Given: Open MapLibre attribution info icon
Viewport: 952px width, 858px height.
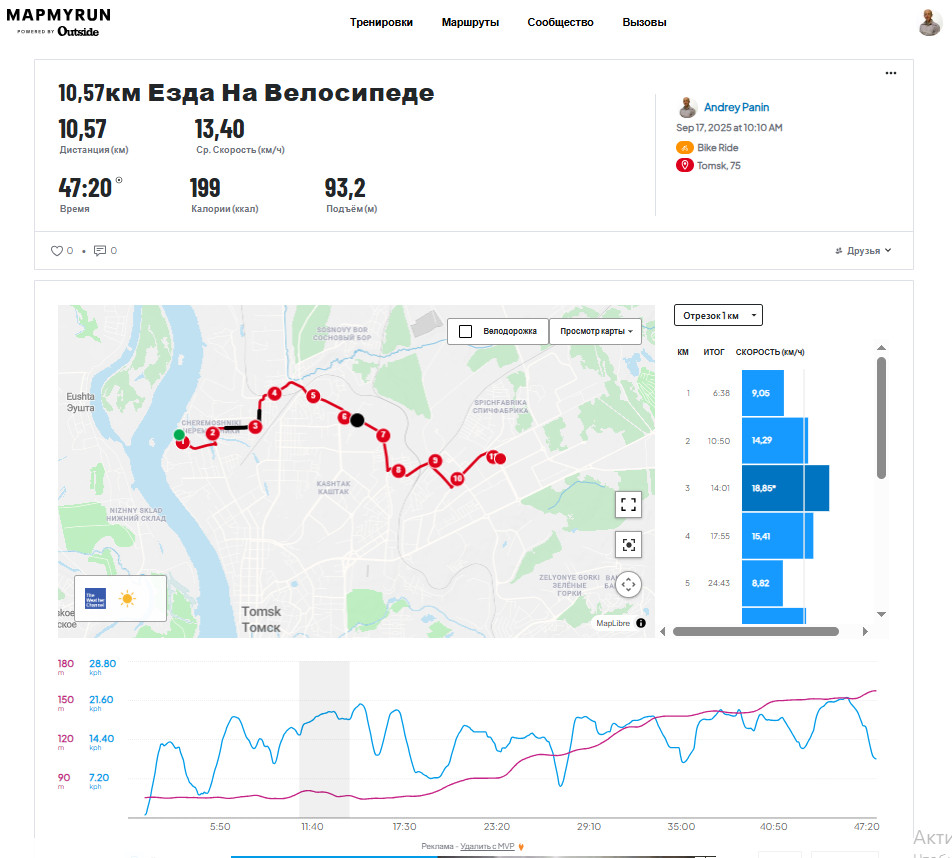Looking at the screenshot, I should coord(641,623).
